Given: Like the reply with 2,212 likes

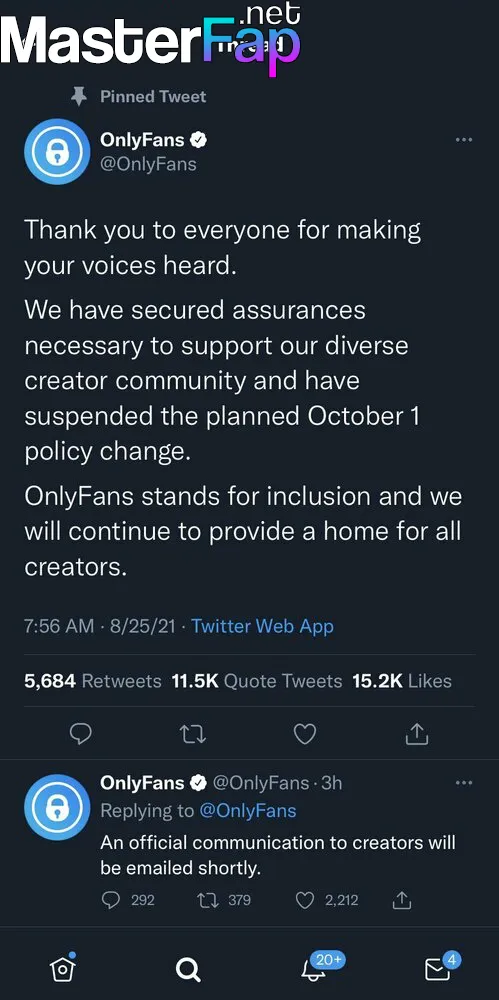Looking at the screenshot, I should (x=327, y=900).
